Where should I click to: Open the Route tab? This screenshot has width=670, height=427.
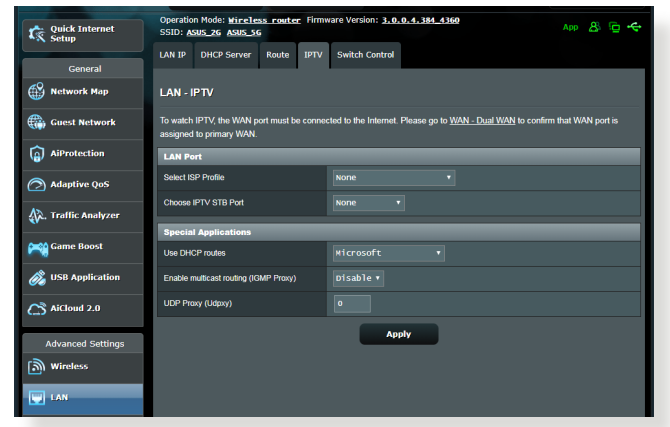click(x=277, y=55)
